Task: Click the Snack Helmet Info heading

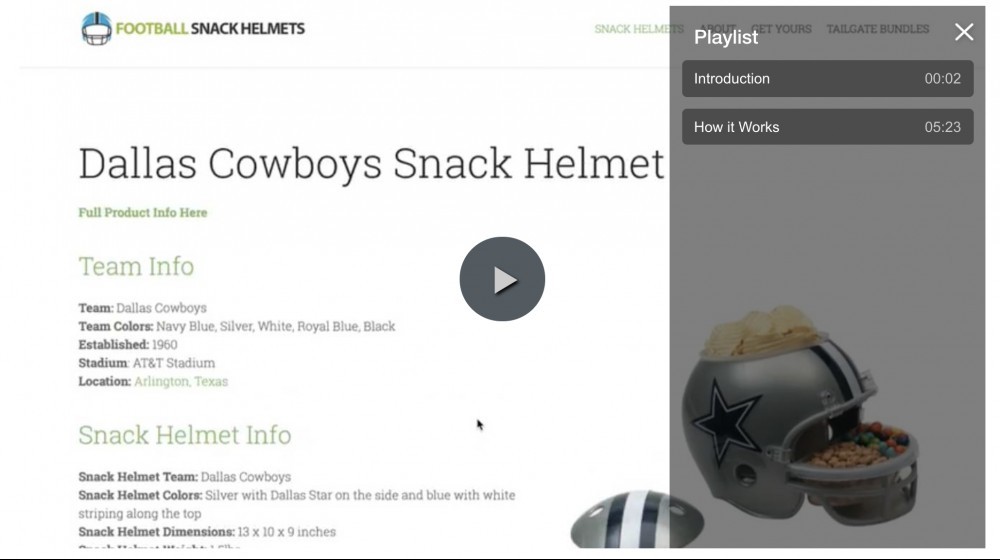Action: (x=184, y=435)
